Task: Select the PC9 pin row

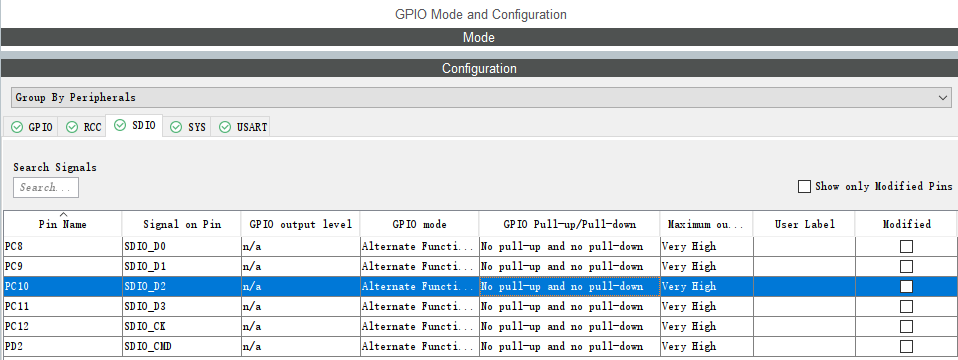Action: pos(480,266)
